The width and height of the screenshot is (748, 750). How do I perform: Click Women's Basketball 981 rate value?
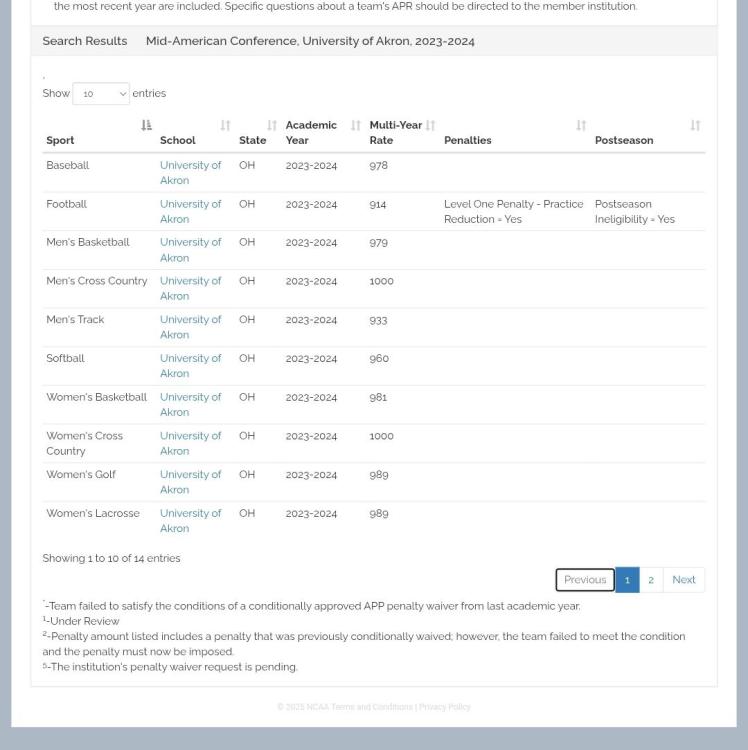378,397
